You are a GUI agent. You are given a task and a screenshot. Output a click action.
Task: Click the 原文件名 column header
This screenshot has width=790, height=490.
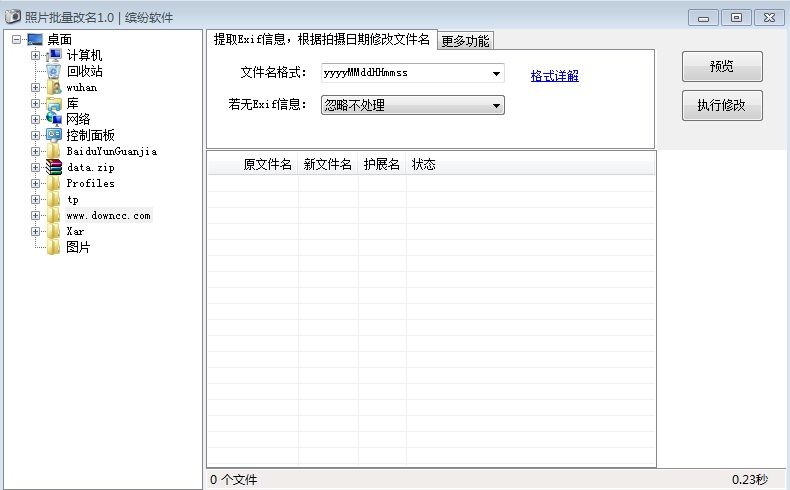pyautogui.click(x=266, y=164)
